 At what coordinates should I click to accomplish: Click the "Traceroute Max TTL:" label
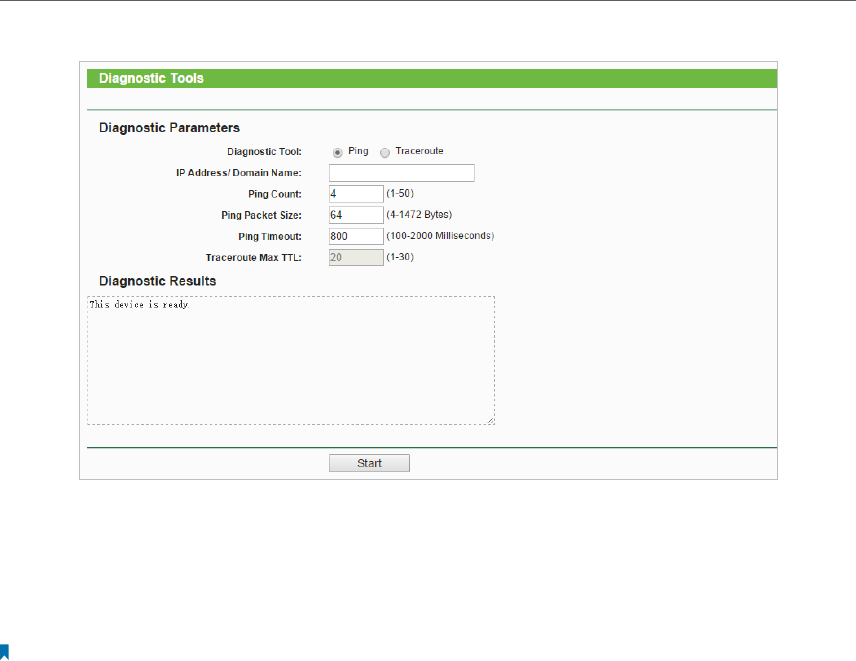[253, 258]
